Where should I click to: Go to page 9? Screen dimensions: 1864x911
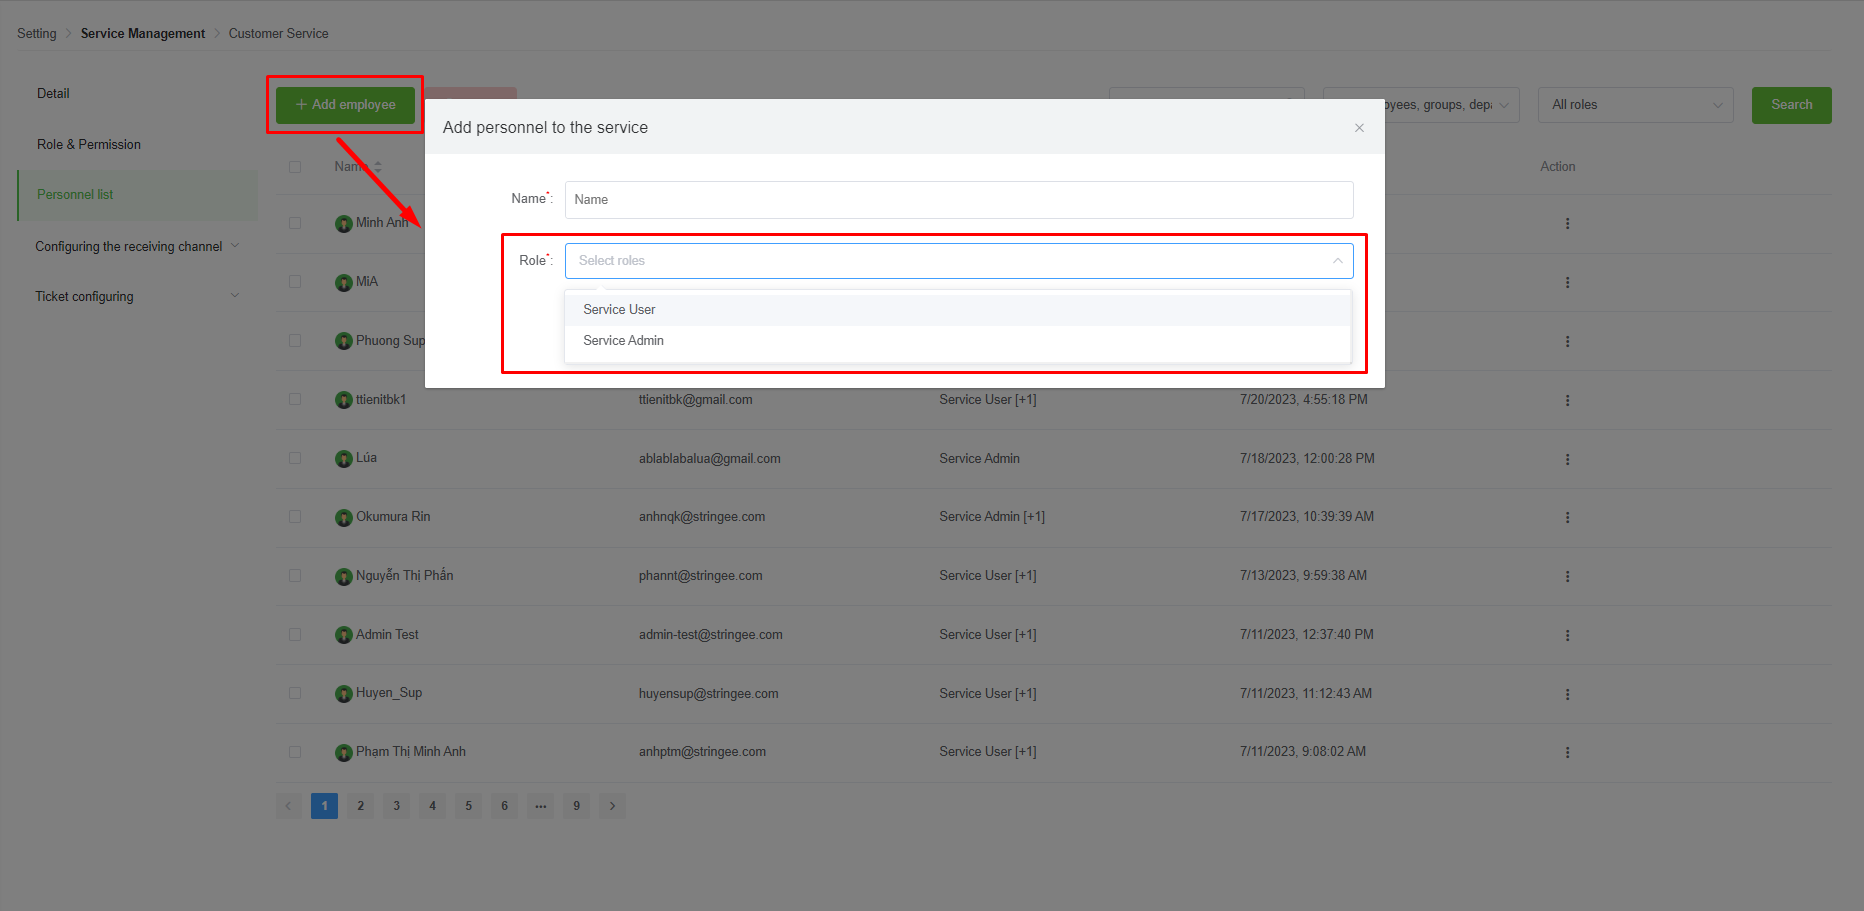pyautogui.click(x=576, y=806)
